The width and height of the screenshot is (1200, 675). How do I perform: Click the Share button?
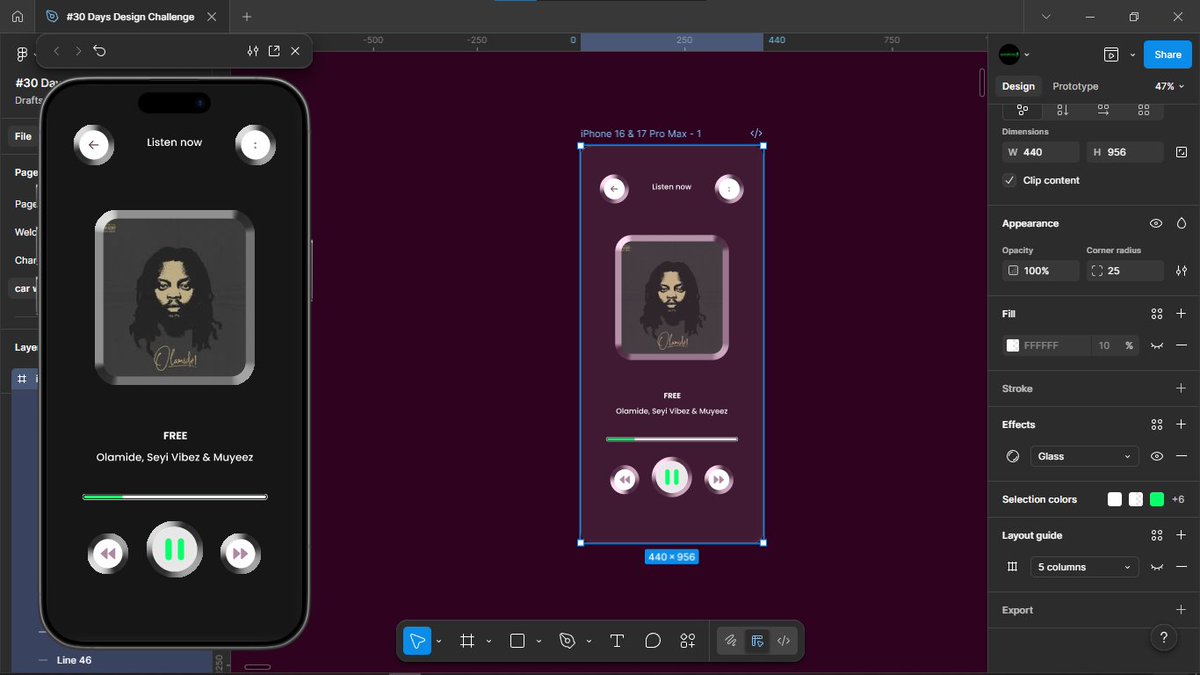tap(1167, 55)
